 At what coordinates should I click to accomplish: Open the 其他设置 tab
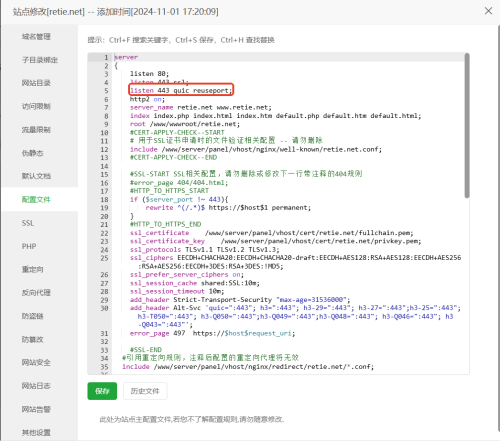(x=36, y=432)
